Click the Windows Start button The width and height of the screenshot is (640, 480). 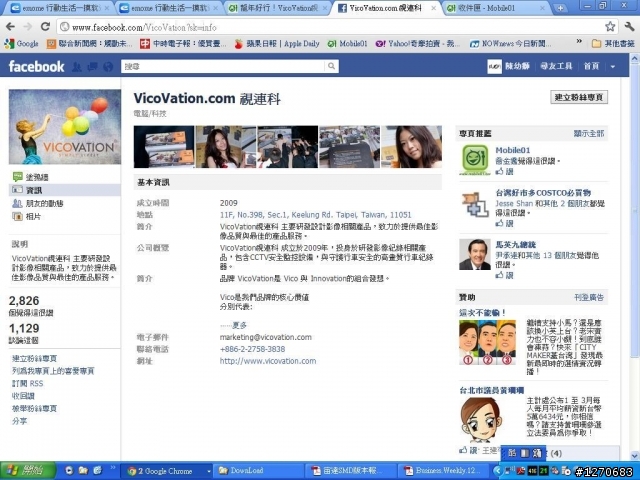(27, 471)
